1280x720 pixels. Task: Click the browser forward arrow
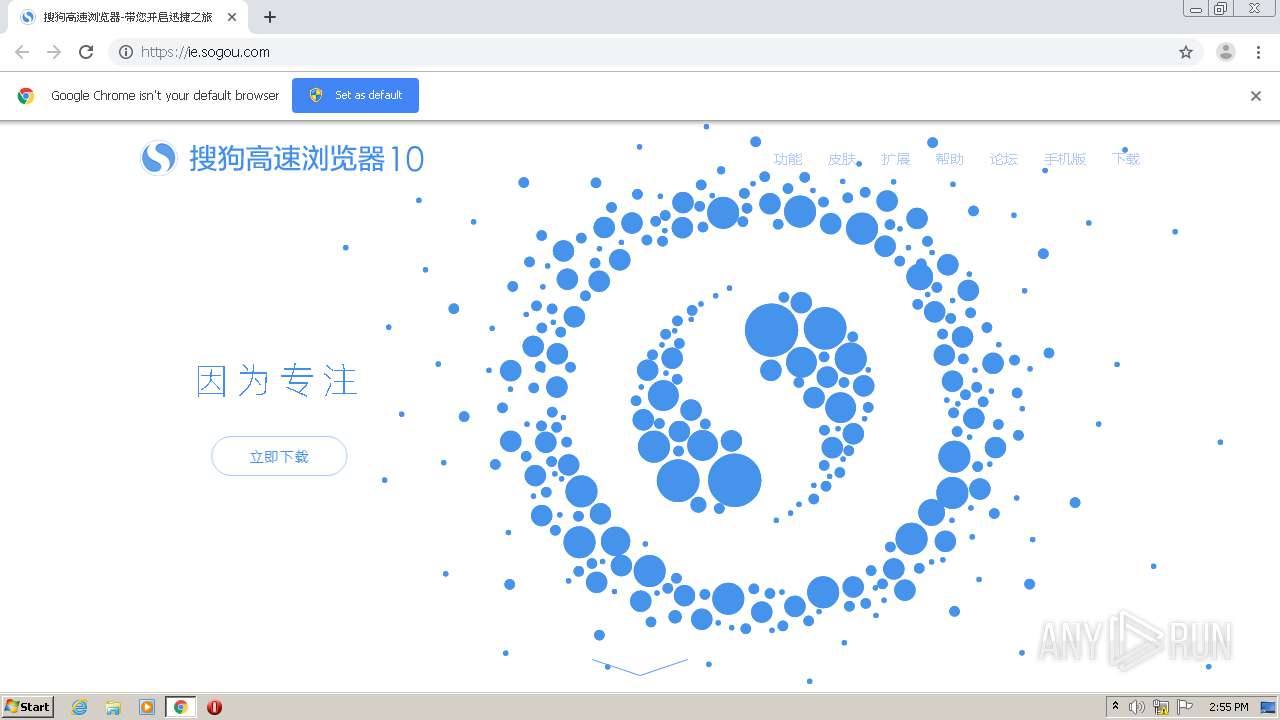(54, 52)
